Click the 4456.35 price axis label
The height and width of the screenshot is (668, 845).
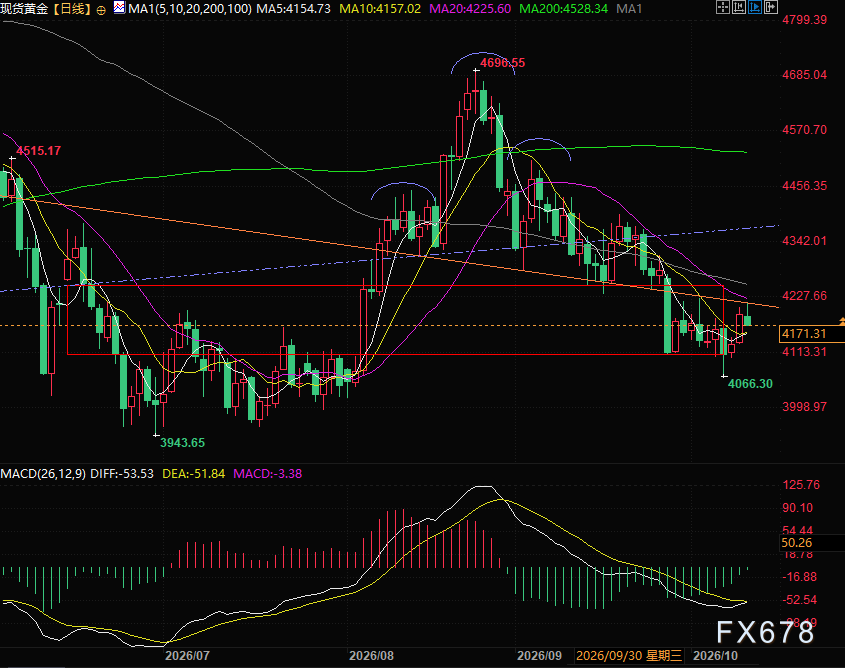point(805,186)
